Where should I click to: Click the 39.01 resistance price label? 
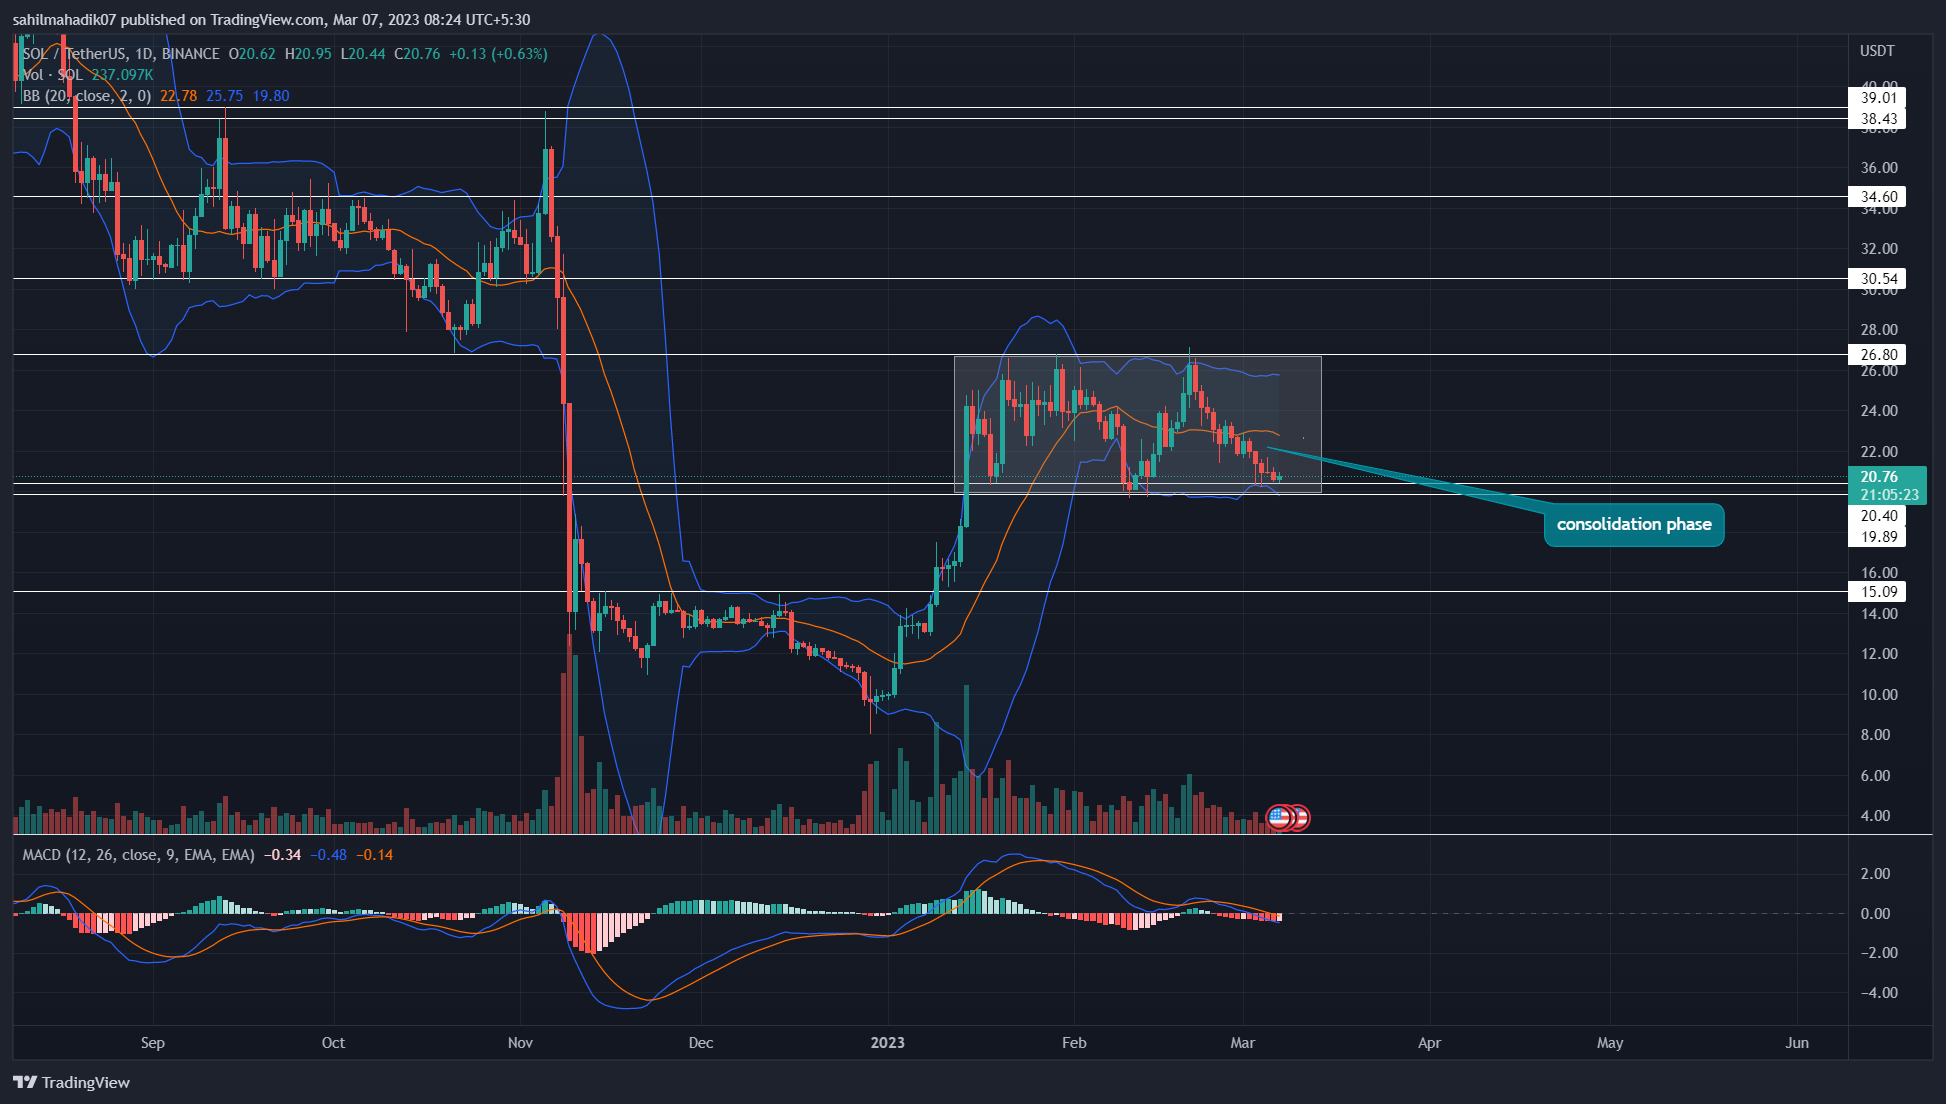point(1878,98)
